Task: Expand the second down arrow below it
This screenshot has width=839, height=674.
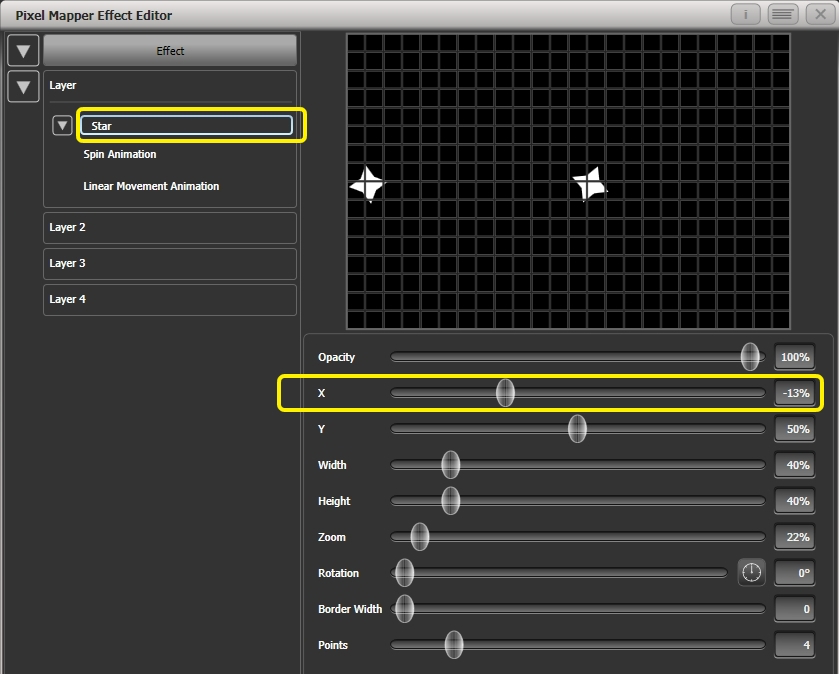Action: (x=23, y=87)
